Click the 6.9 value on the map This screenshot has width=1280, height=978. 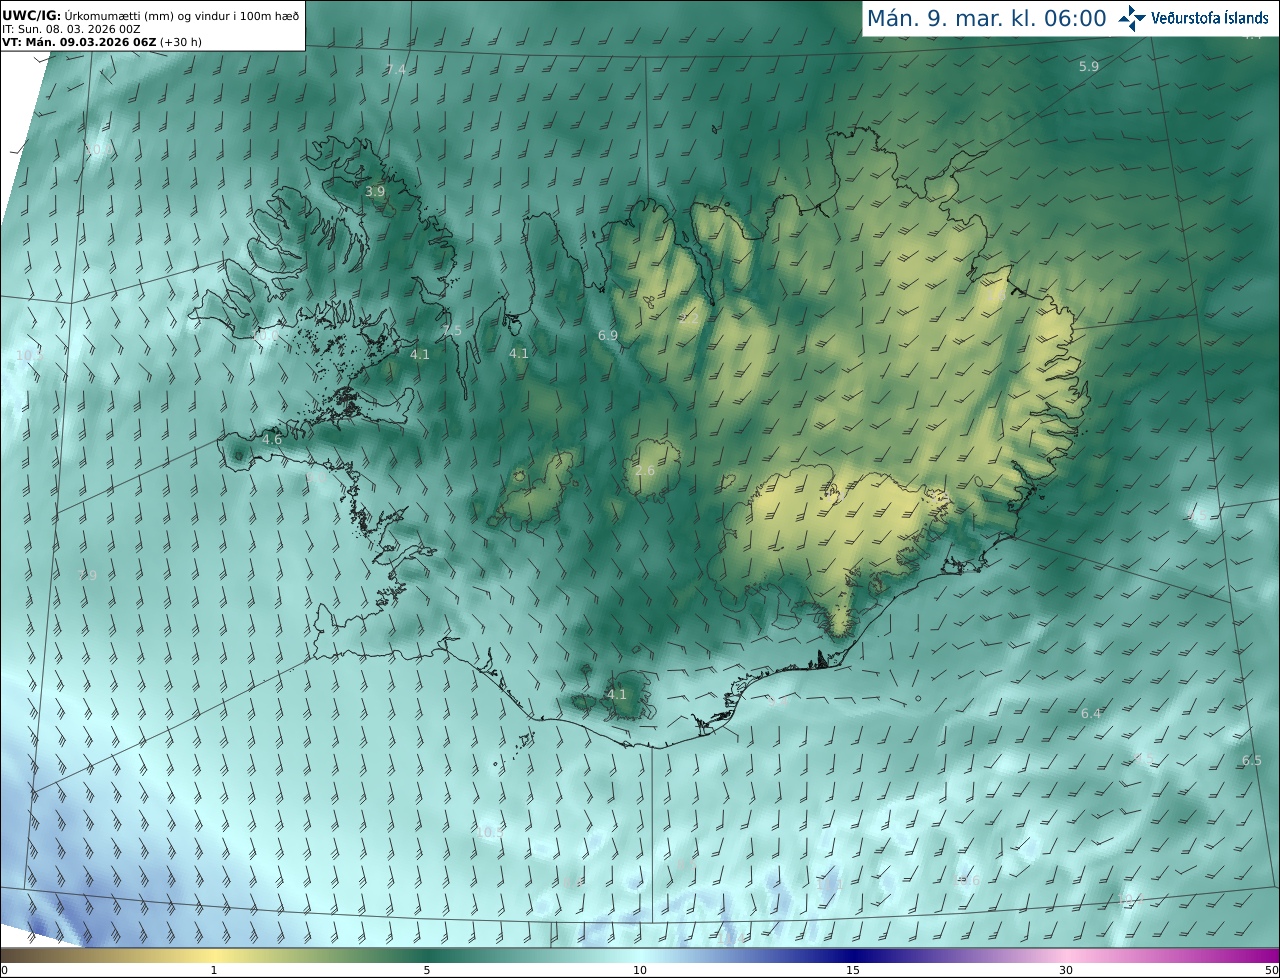(x=608, y=336)
